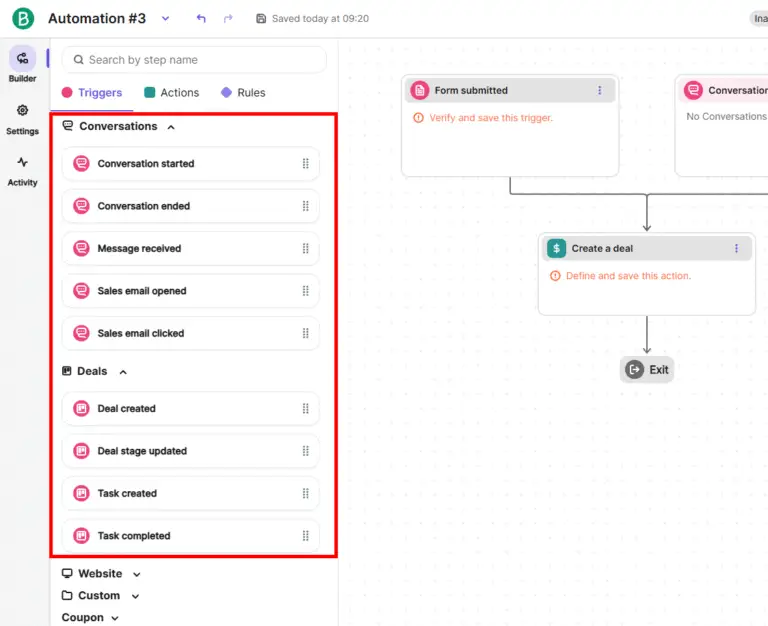Click drag handle on Conversation started
The height and width of the screenshot is (626, 768).
[x=306, y=164]
